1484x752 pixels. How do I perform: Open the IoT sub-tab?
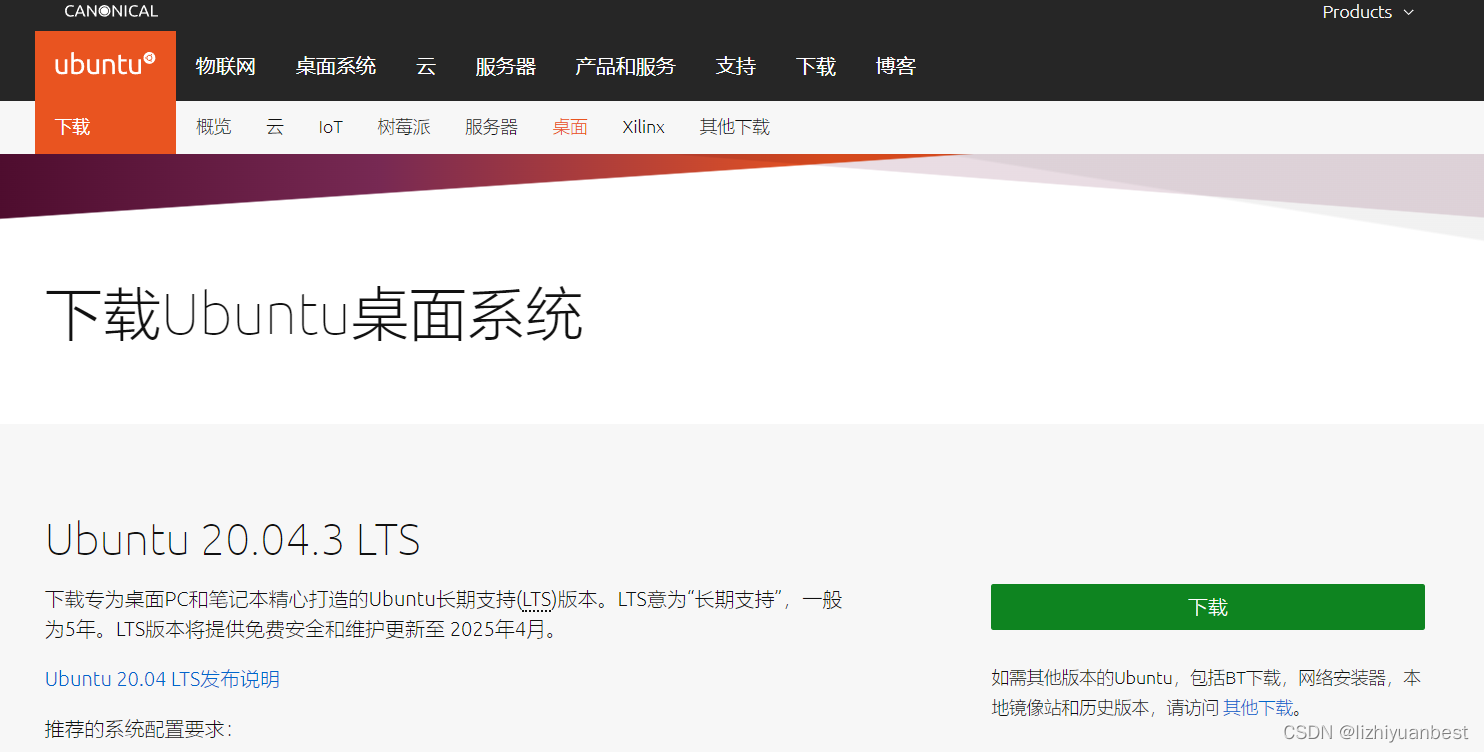331,127
